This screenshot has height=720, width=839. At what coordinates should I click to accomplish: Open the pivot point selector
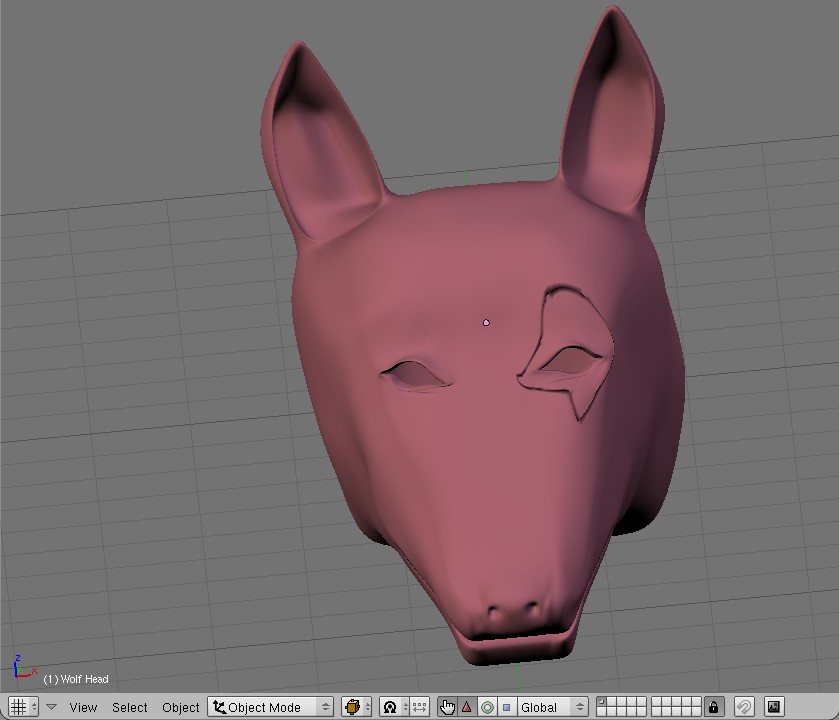(394, 707)
